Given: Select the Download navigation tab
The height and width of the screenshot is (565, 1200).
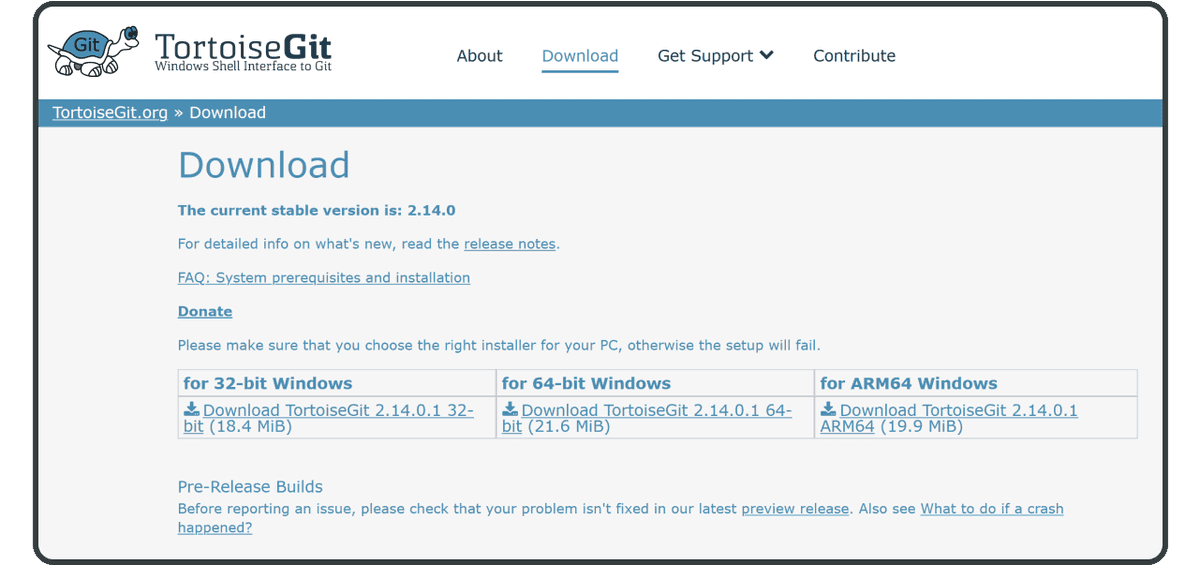Looking at the screenshot, I should point(580,56).
